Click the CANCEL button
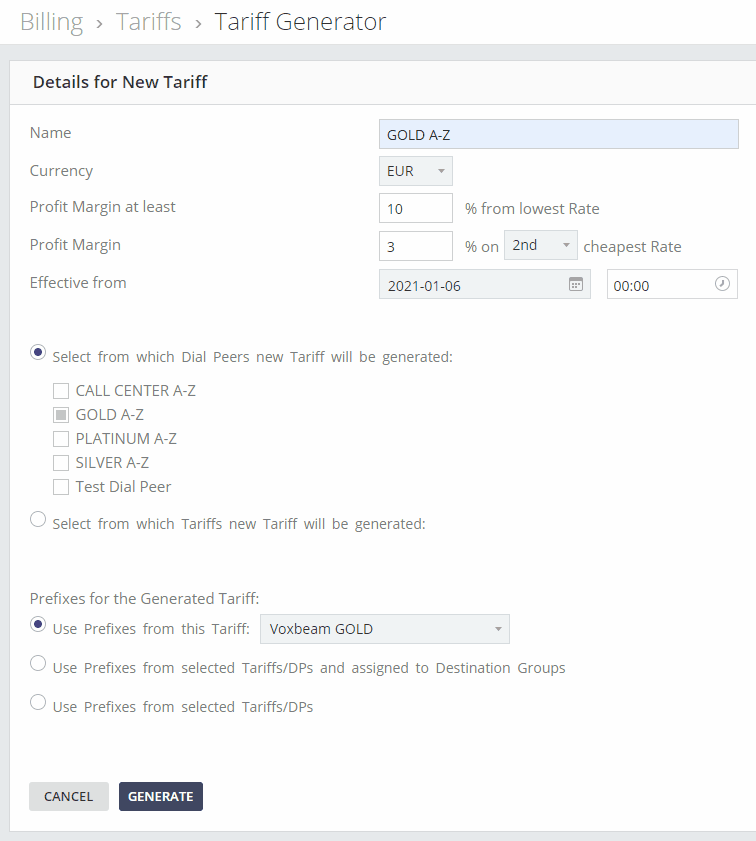The height and width of the screenshot is (841, 756). tap(69, 796)
